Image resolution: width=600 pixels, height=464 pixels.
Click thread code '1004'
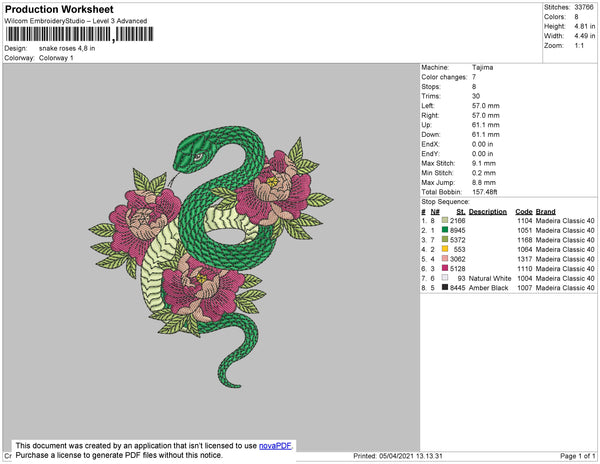(525, 278)
